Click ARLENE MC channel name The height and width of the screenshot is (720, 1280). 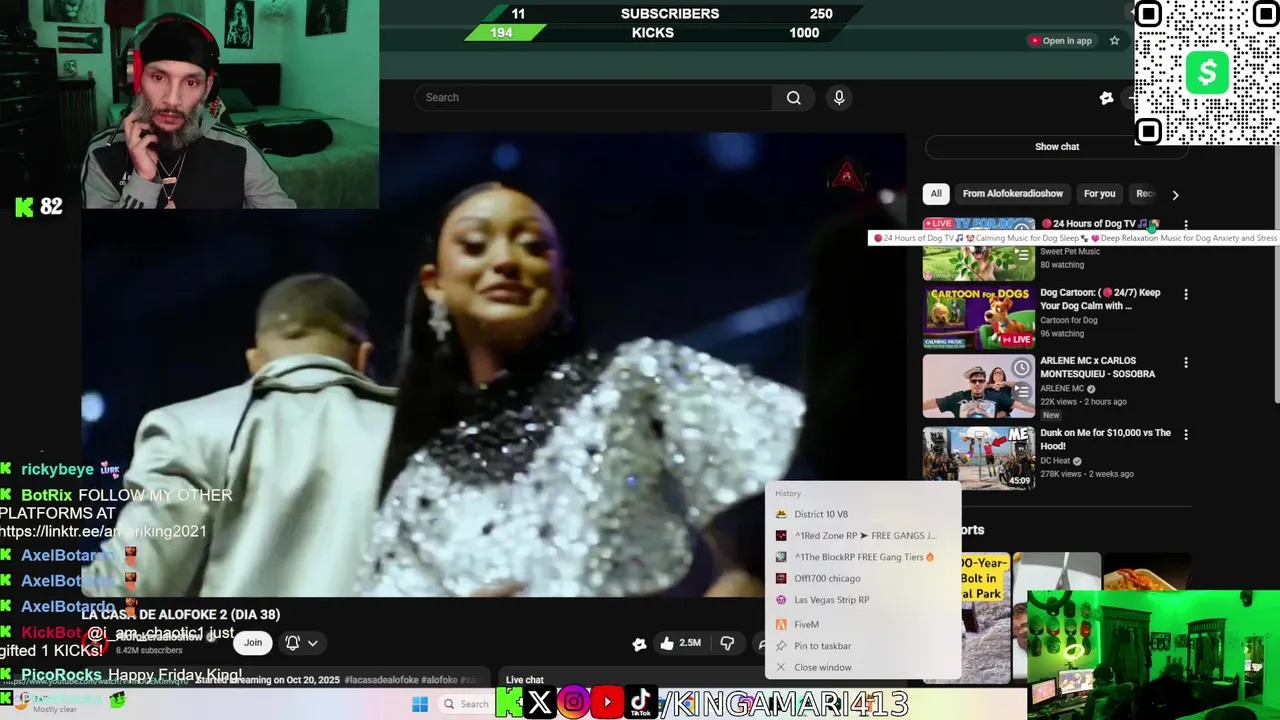tap(1061, 389)
